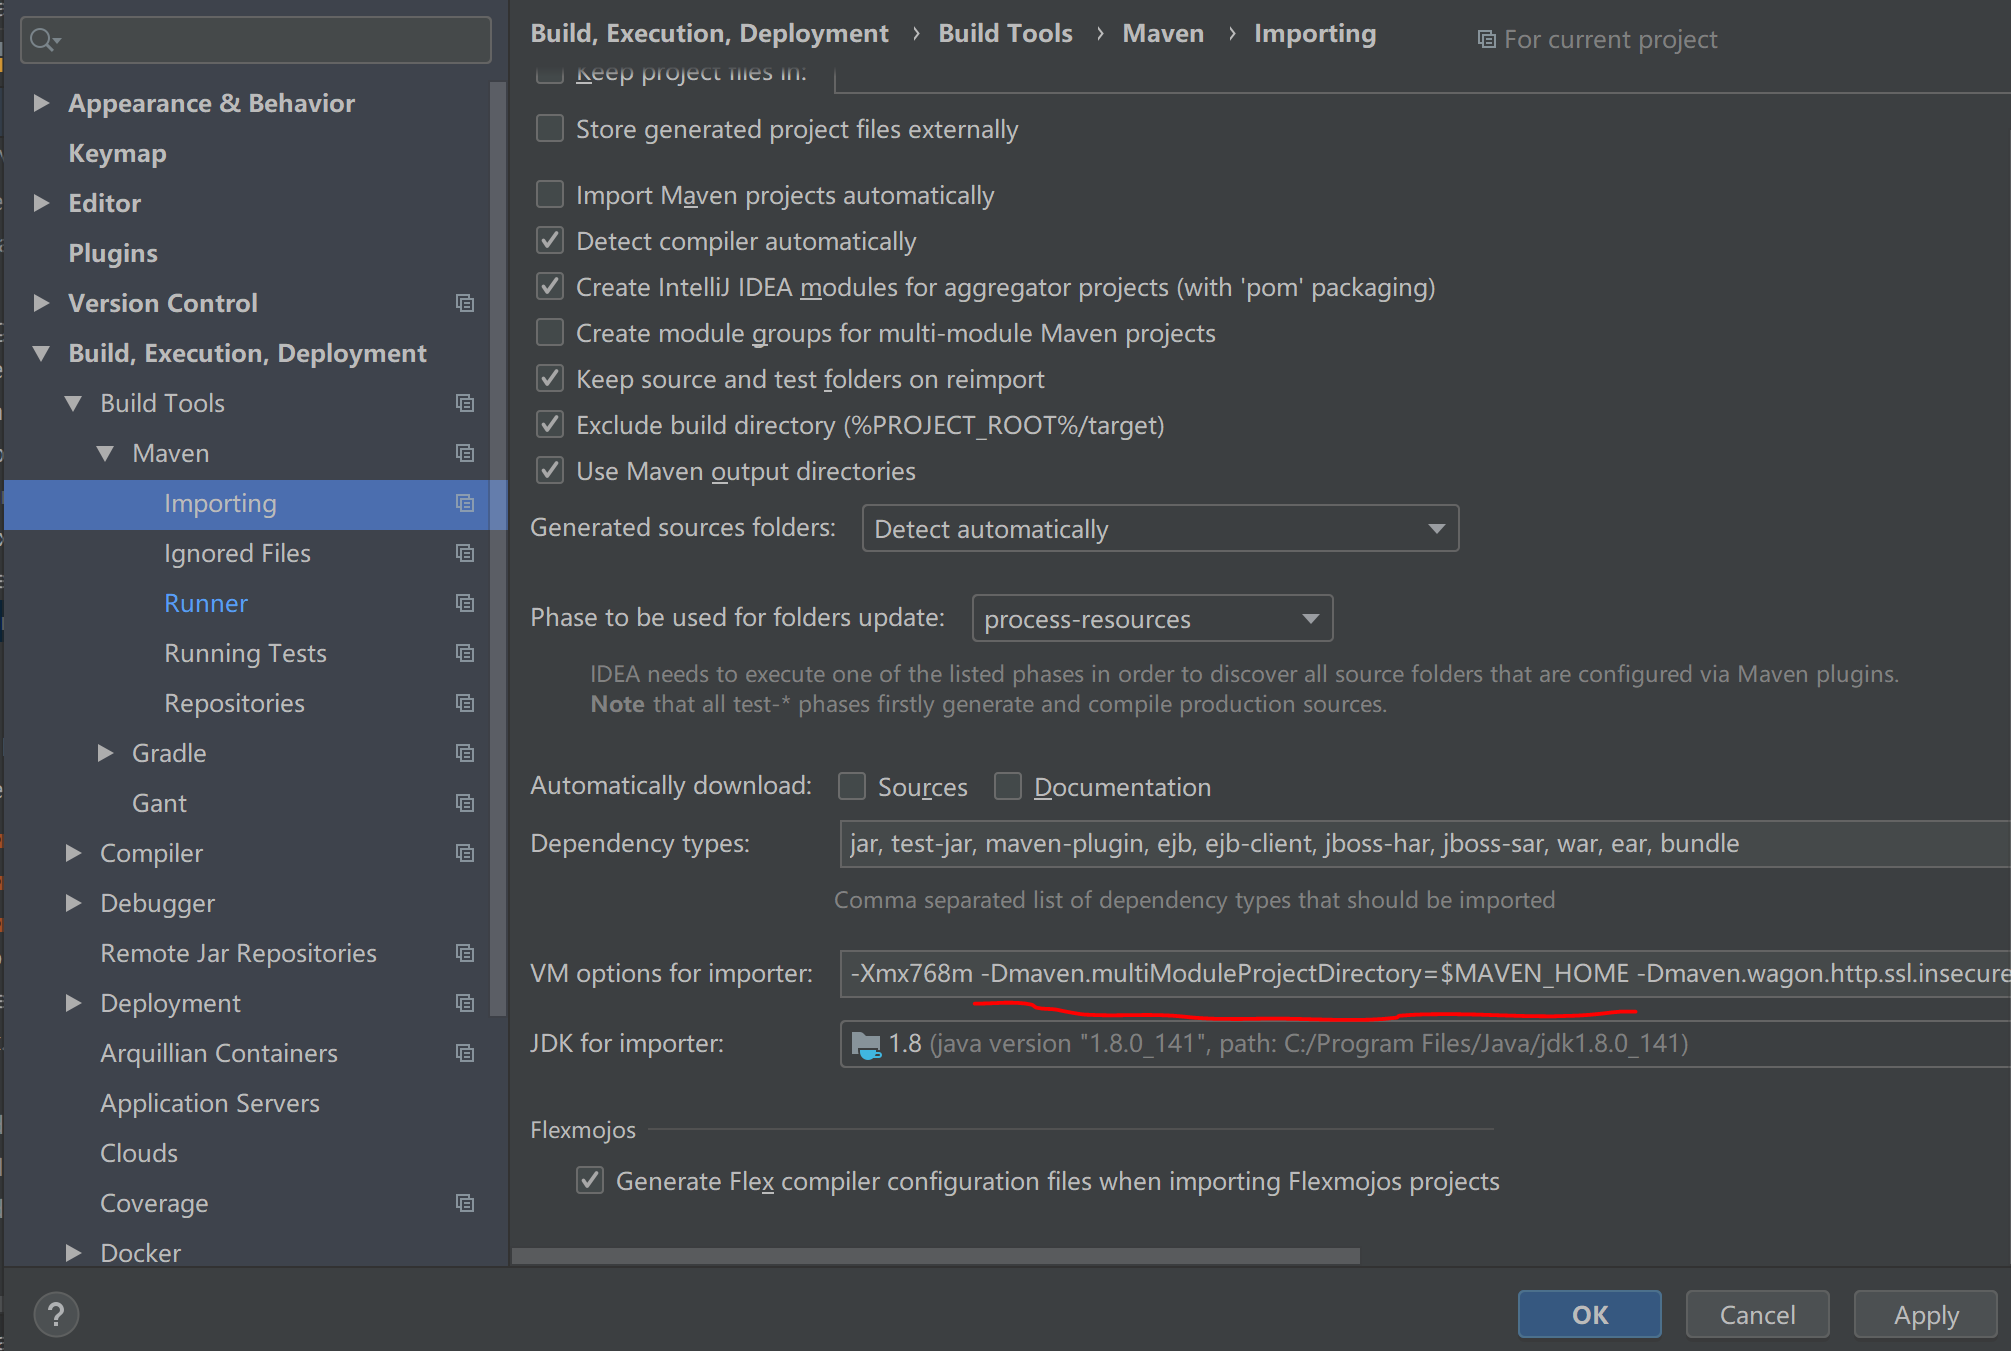The image size is (2011, 1351).
Task: Click the help question mark icon
Action: (x=56, y=1314)
